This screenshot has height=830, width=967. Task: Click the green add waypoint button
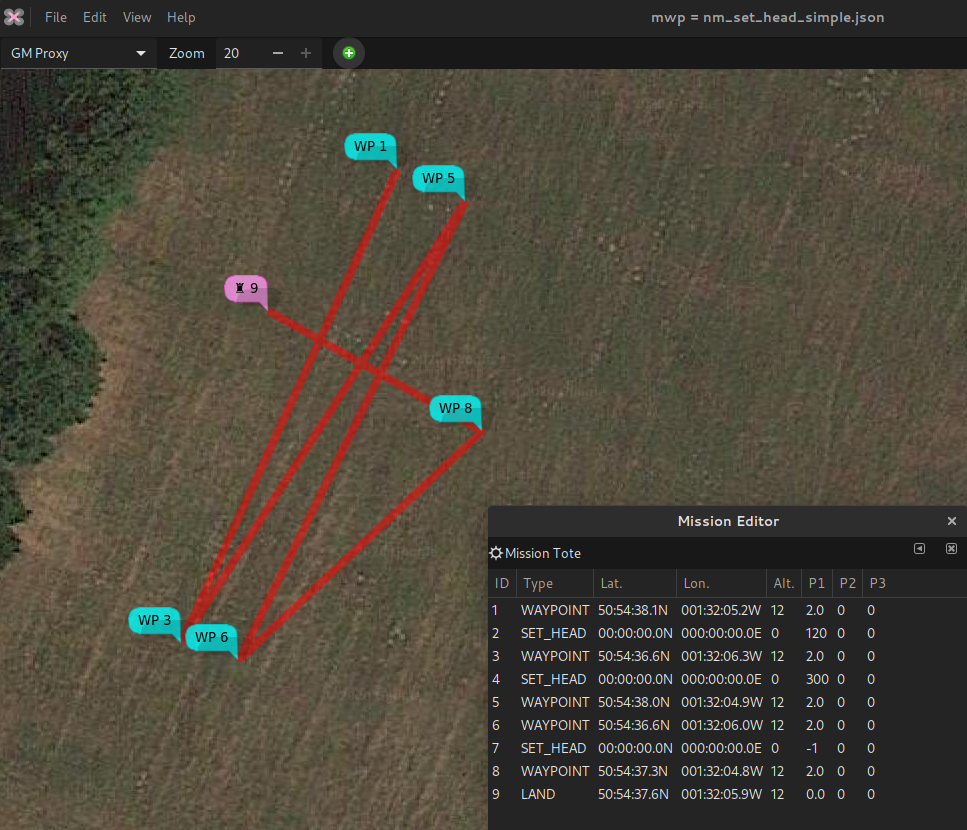click(x=349, y=53)
